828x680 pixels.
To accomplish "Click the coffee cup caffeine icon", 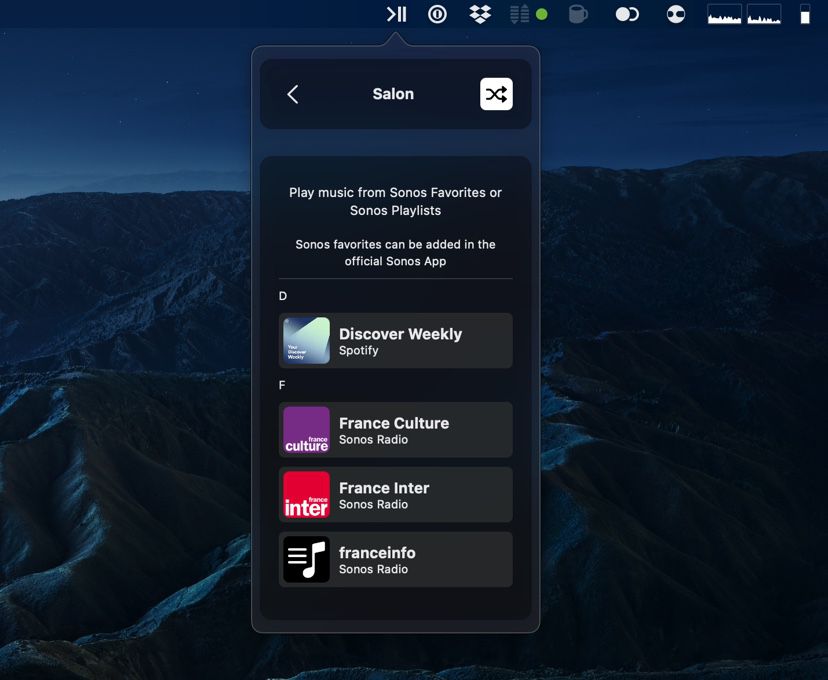I will [x=578, y=14].
